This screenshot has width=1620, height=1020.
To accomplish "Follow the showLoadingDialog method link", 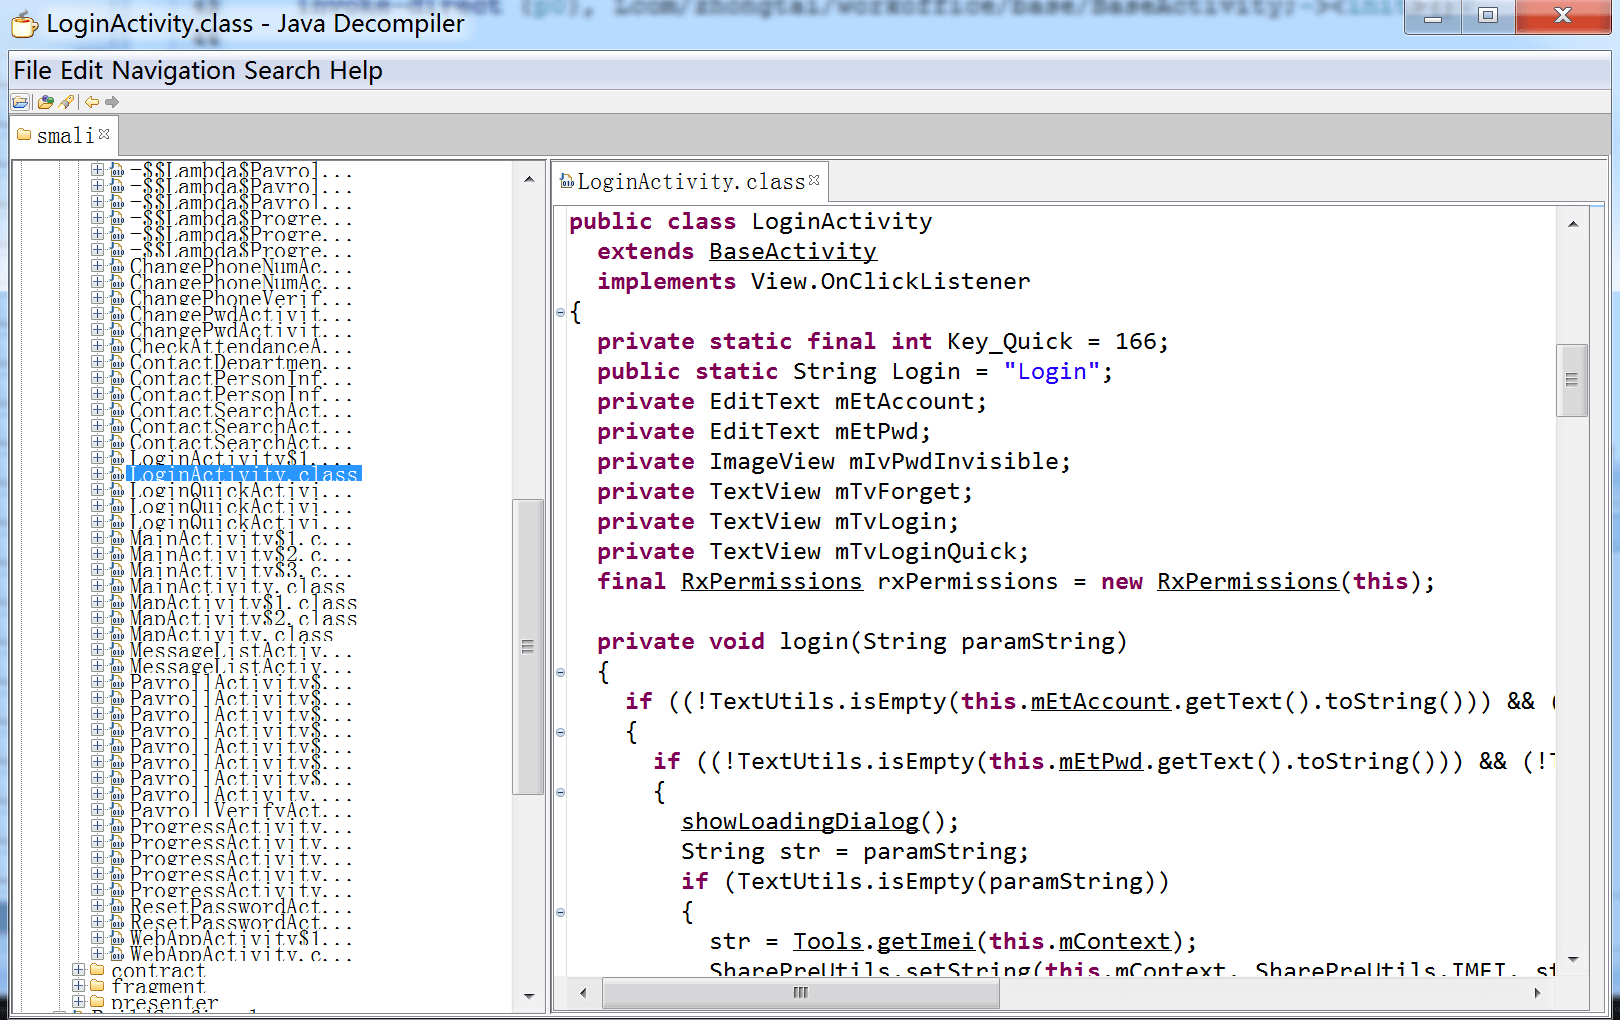I will coord(800,822).
